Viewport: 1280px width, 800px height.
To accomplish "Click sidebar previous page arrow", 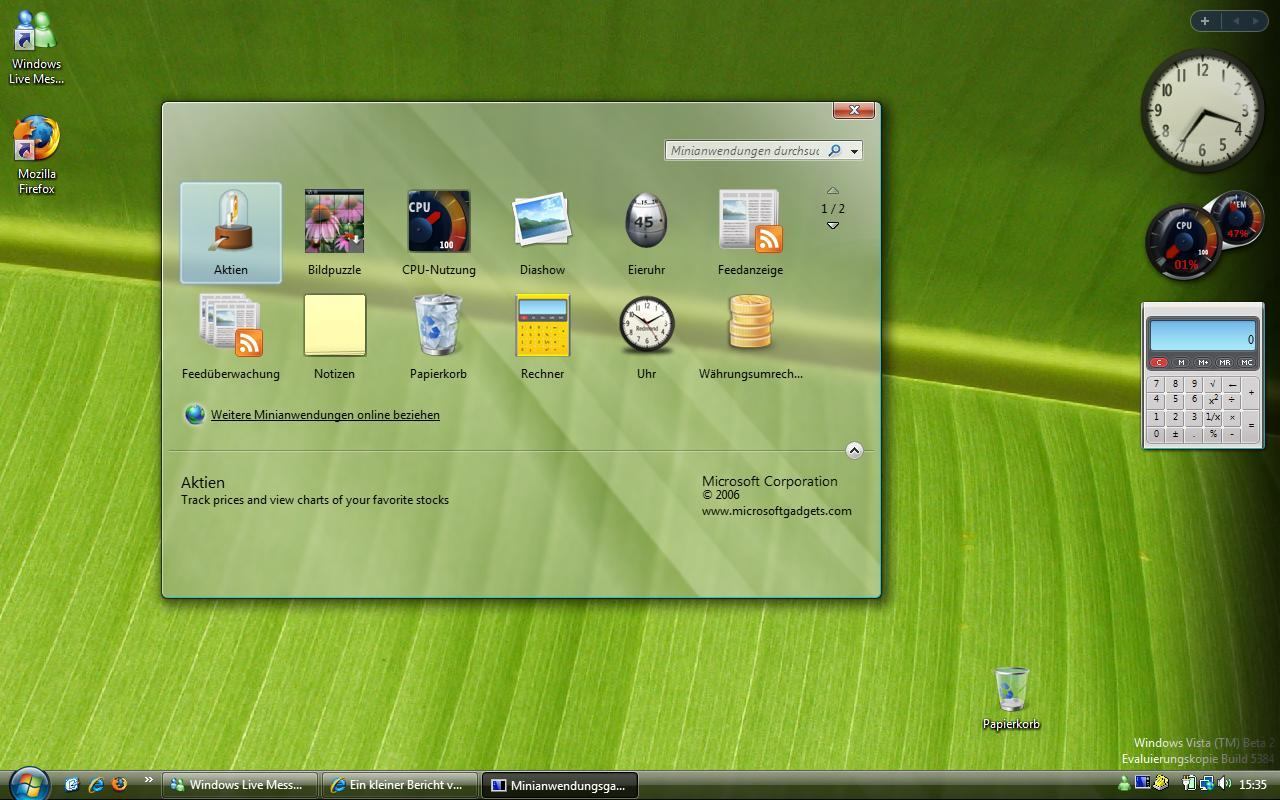I will [1235, 21].
